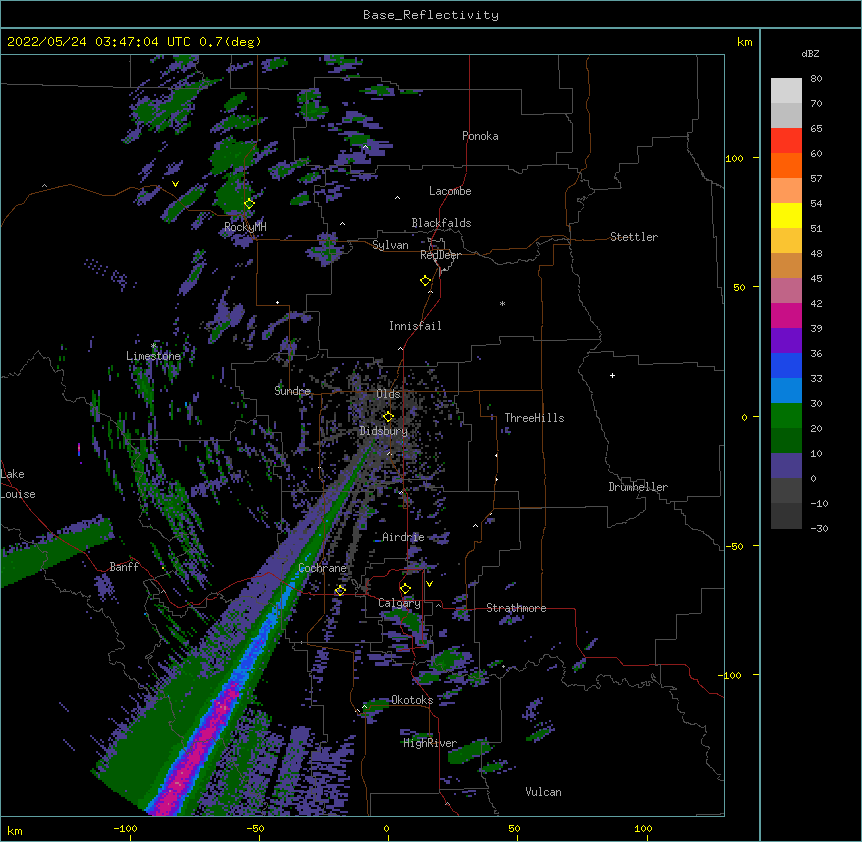The width and height of the screenshot is (862, 842).
Task: Click the pale orange 54-57 dBZ swatch
Action: 786,191
